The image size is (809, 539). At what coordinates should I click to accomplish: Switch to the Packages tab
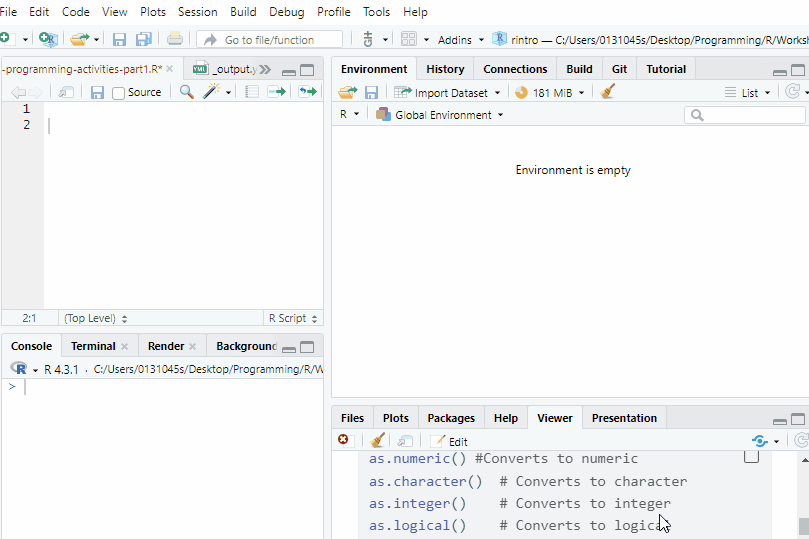click(x=451, y=418)
